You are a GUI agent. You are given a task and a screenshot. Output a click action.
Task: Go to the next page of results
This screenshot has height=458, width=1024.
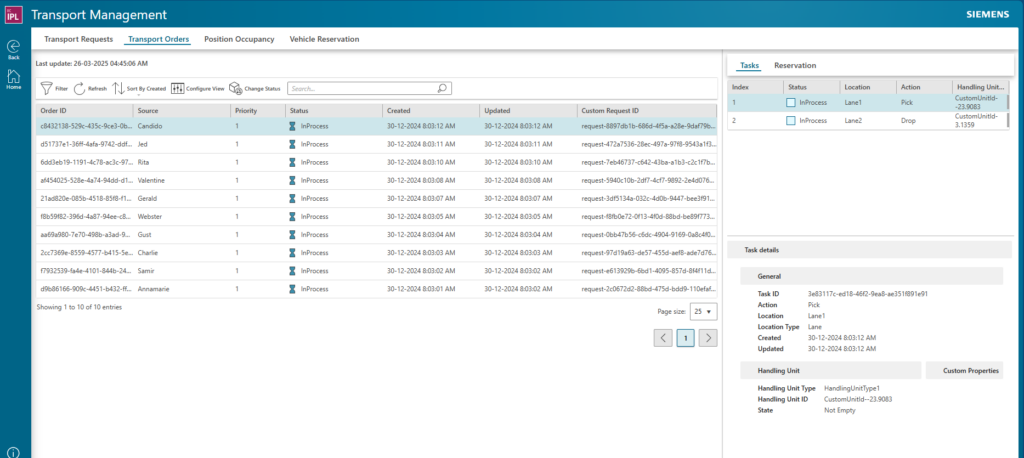tap(708, 338)
